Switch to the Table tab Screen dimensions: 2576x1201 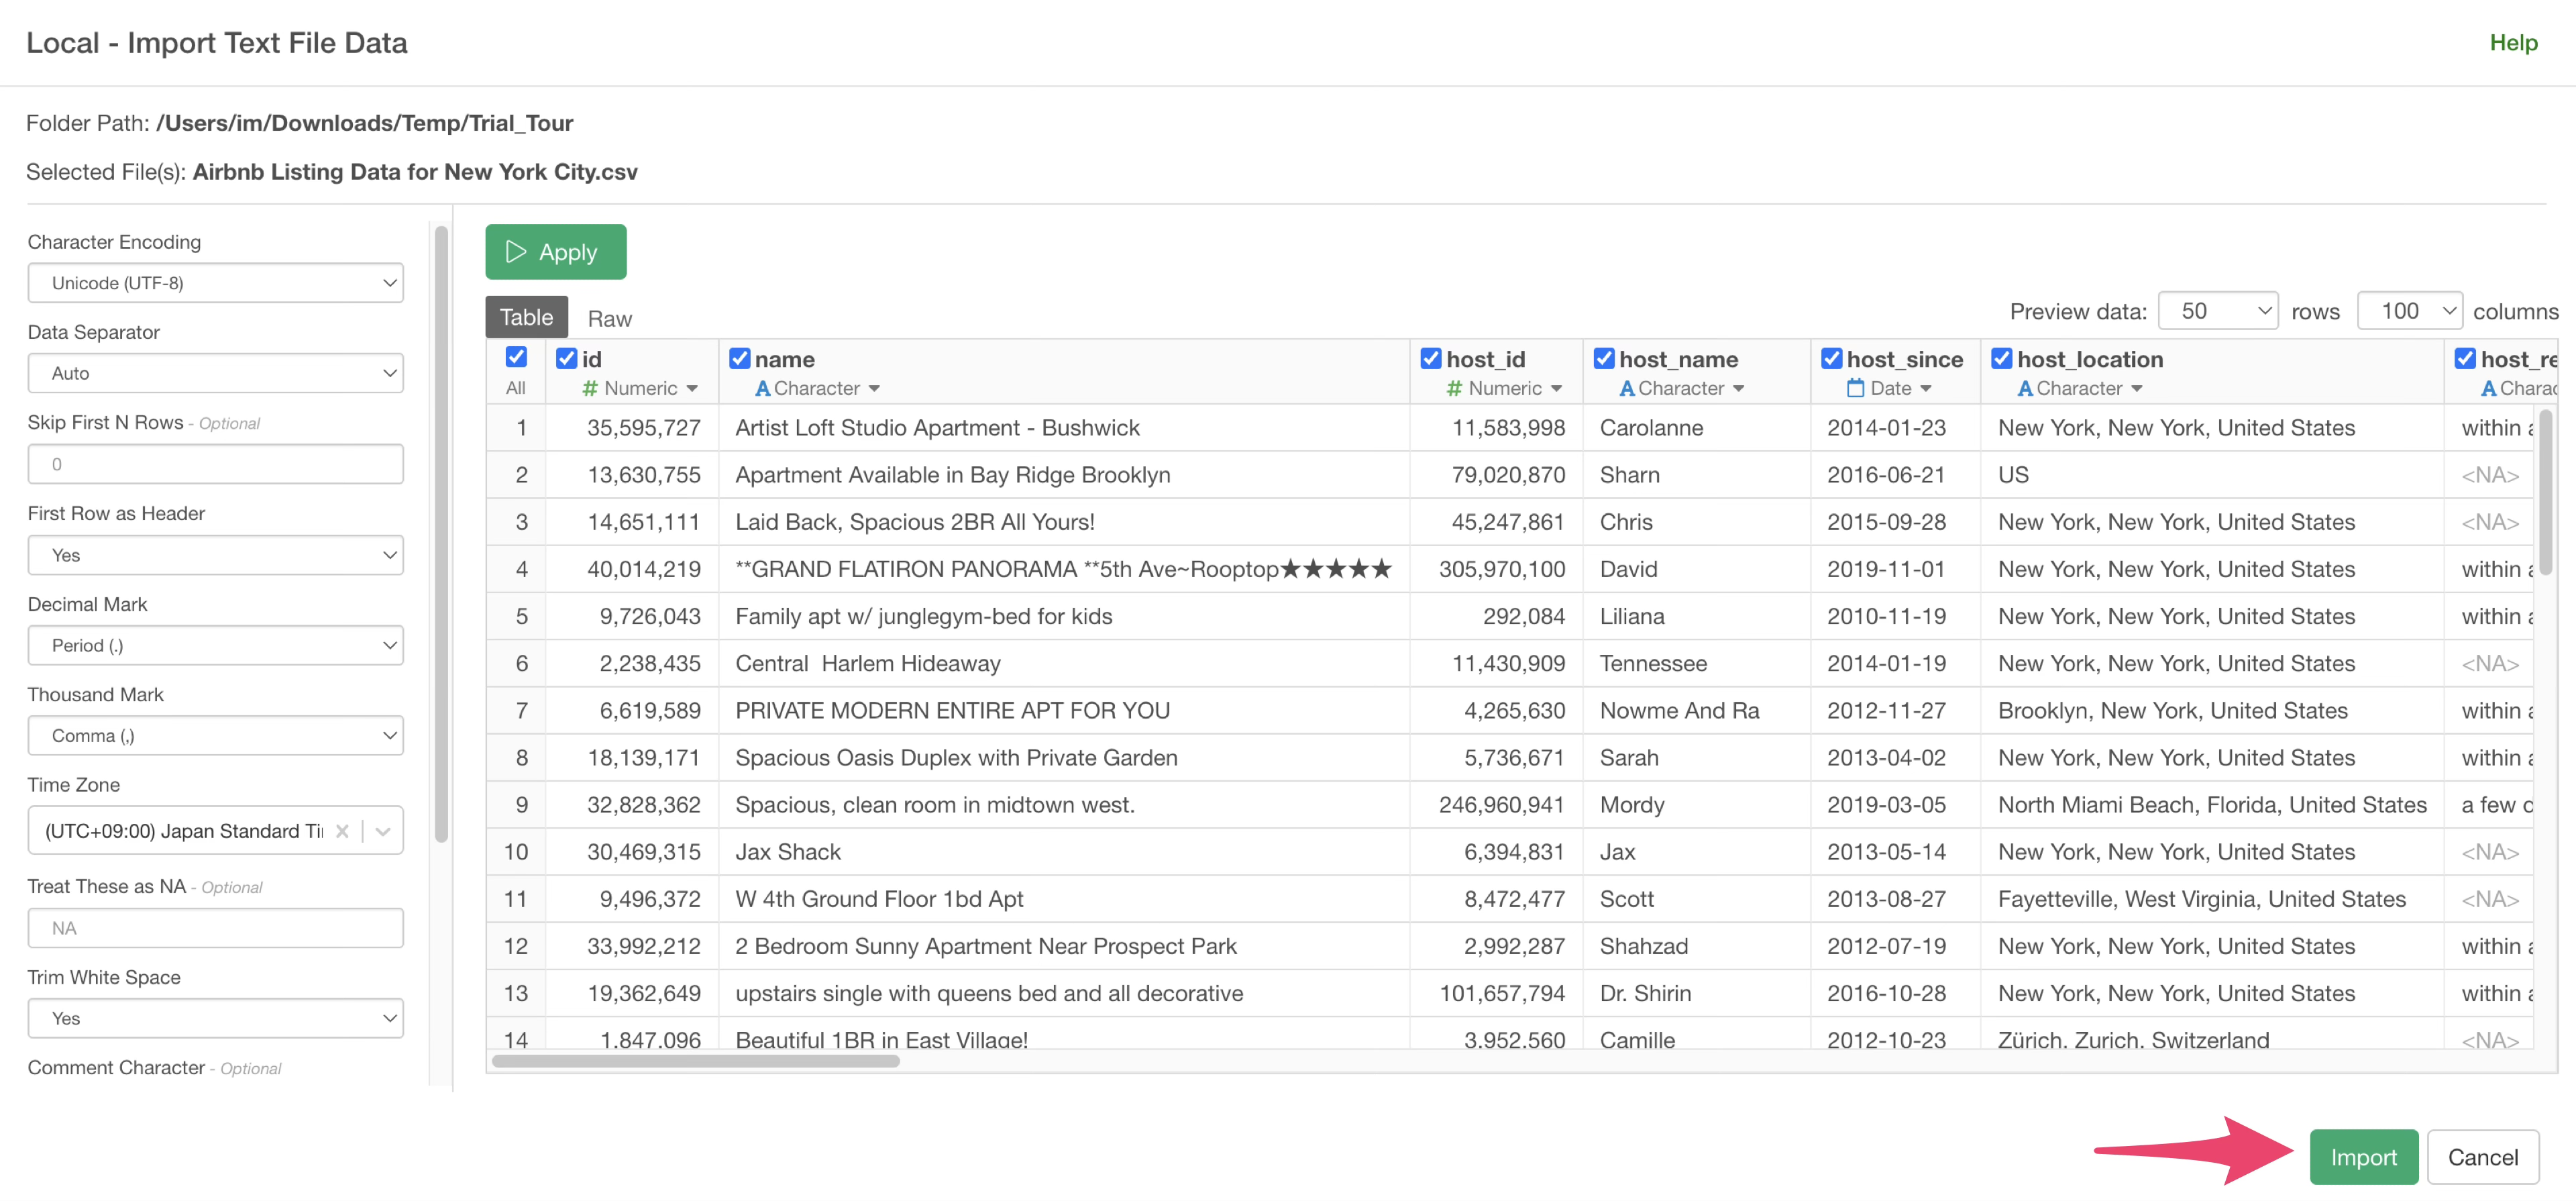(x=526, y=317)
